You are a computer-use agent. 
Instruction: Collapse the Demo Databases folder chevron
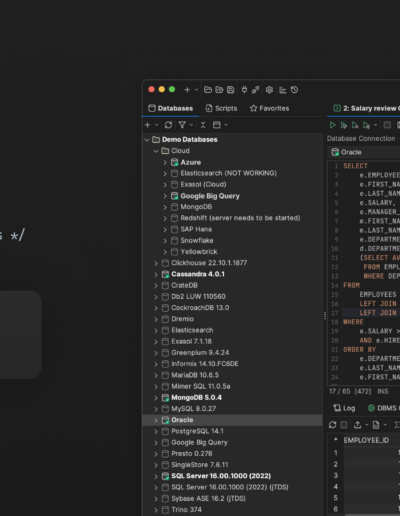tap(147, 140)
